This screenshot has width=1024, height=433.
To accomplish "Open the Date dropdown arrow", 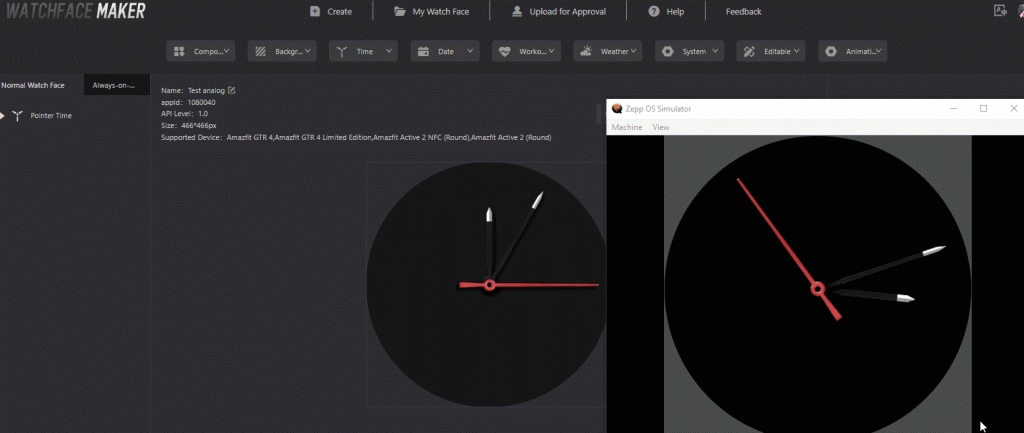I will [470, 50].
